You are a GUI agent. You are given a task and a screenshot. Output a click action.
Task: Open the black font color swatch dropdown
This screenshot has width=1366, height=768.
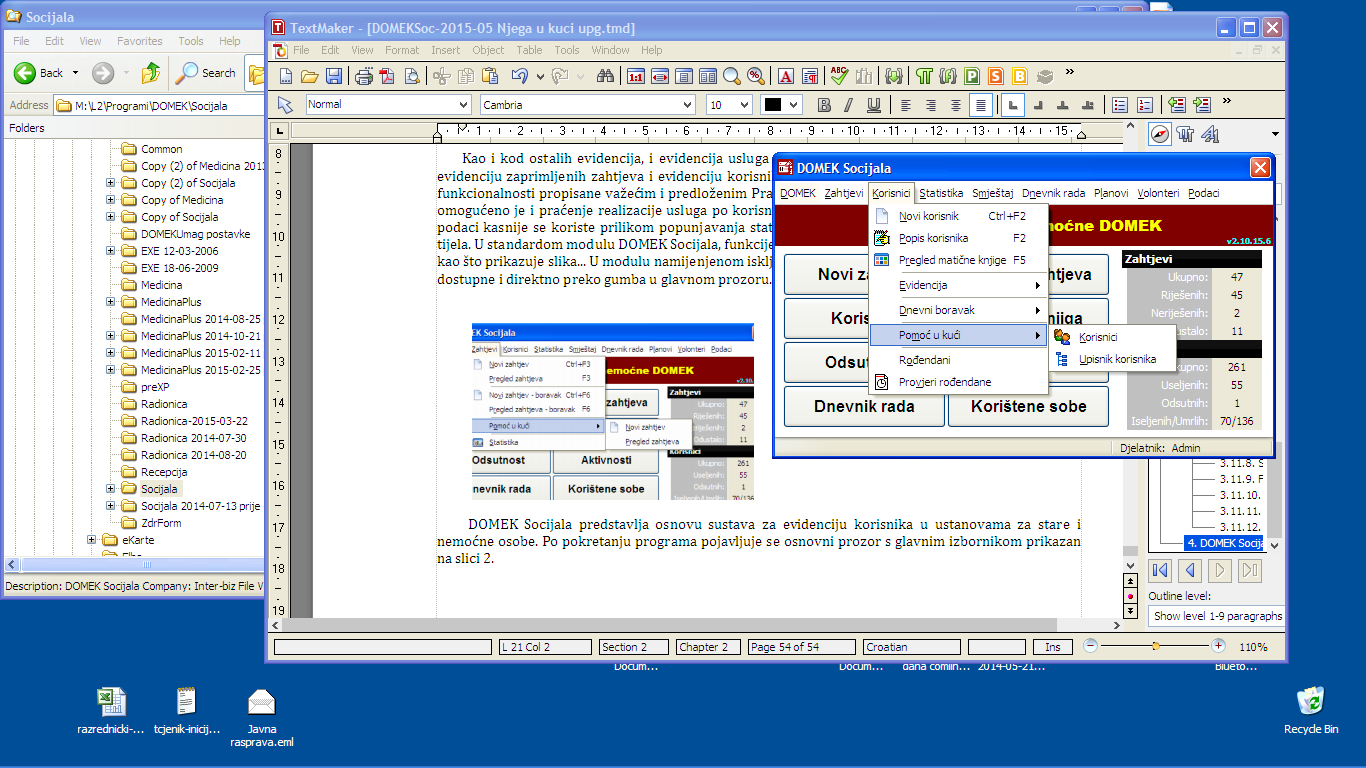click(x=794, y=105)
